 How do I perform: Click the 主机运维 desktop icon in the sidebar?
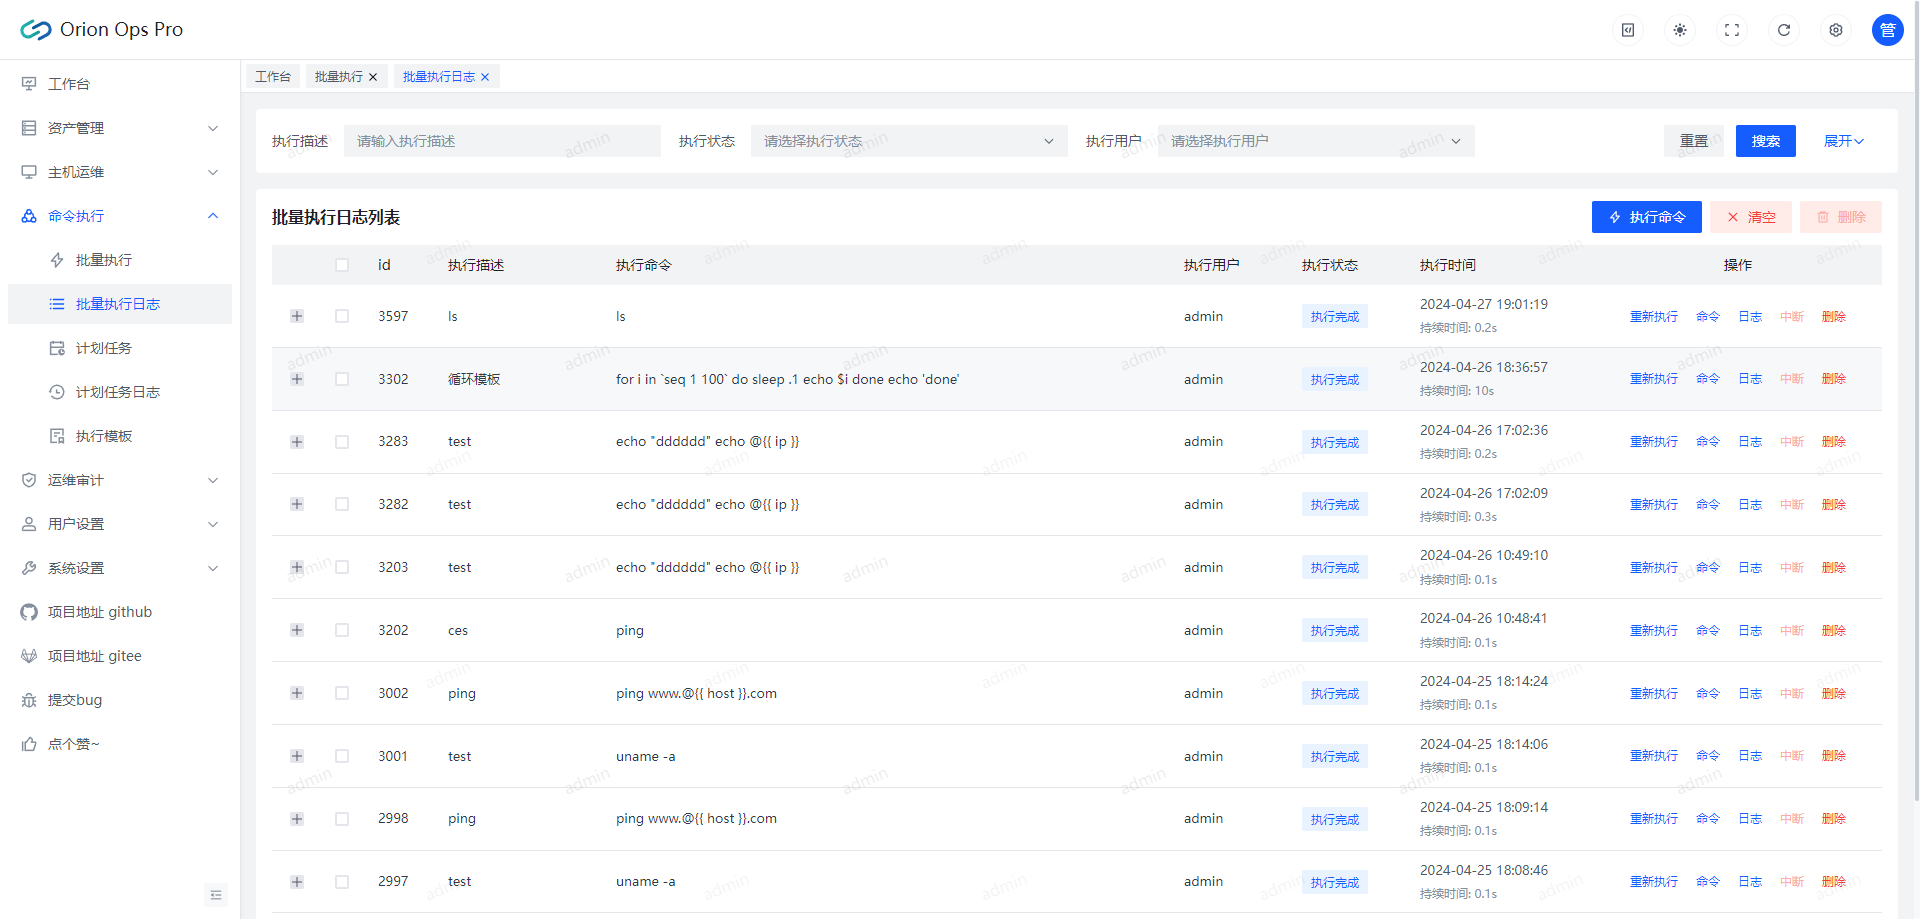click(29, 172)
